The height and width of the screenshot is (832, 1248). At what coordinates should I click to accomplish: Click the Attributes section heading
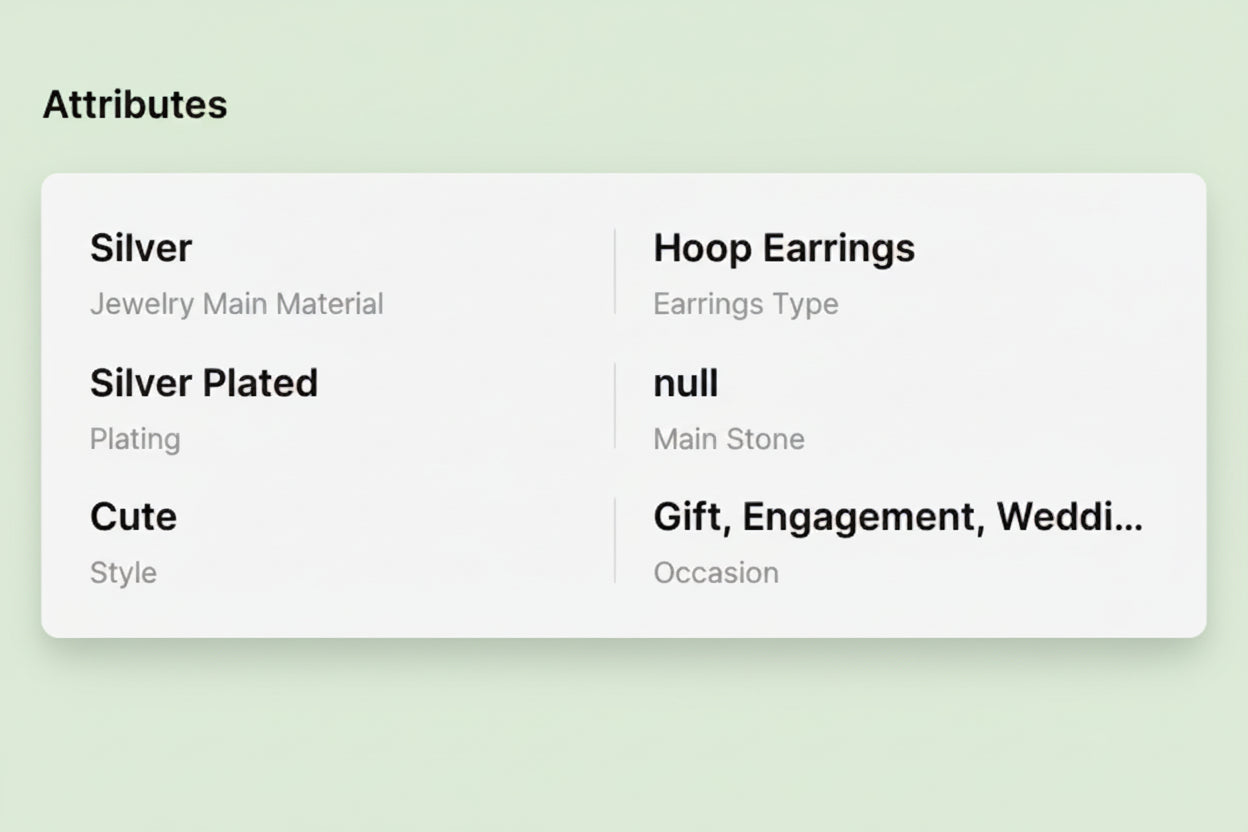135,103
